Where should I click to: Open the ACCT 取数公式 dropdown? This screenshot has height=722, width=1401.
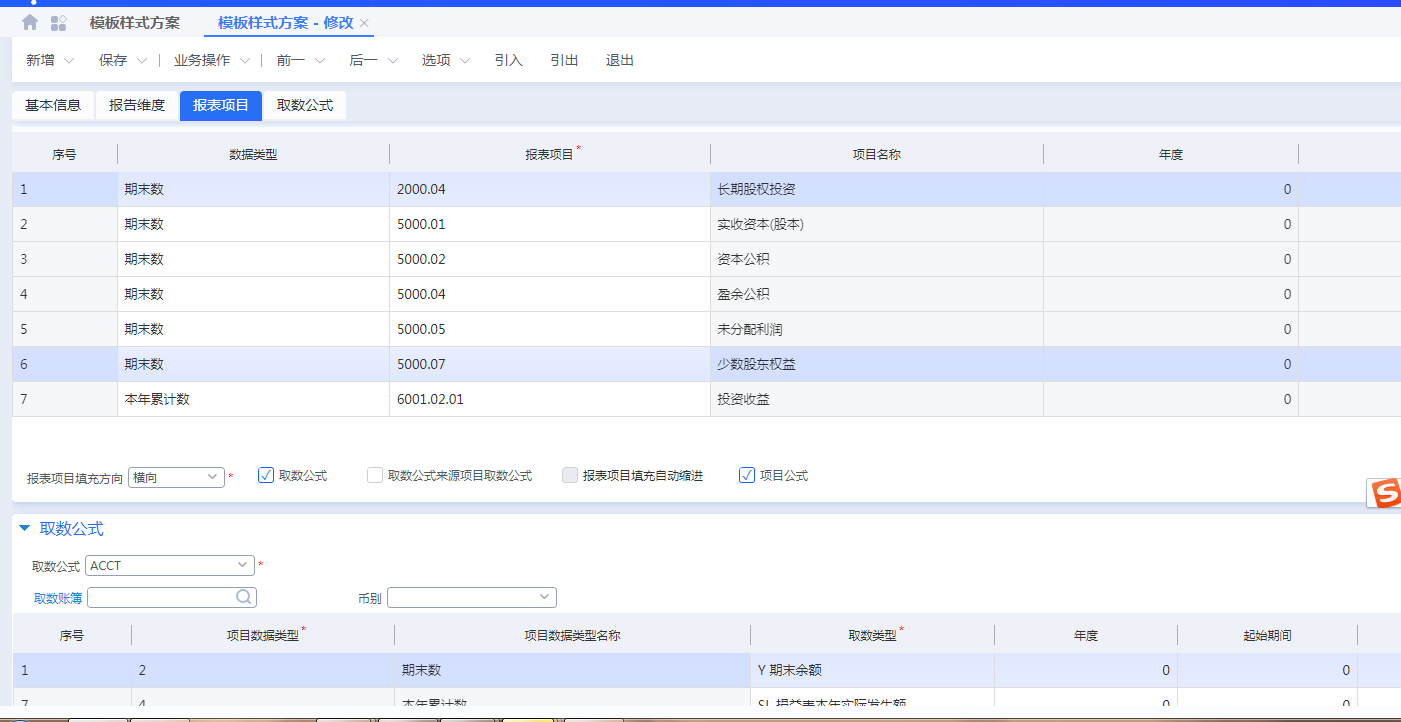243,565
